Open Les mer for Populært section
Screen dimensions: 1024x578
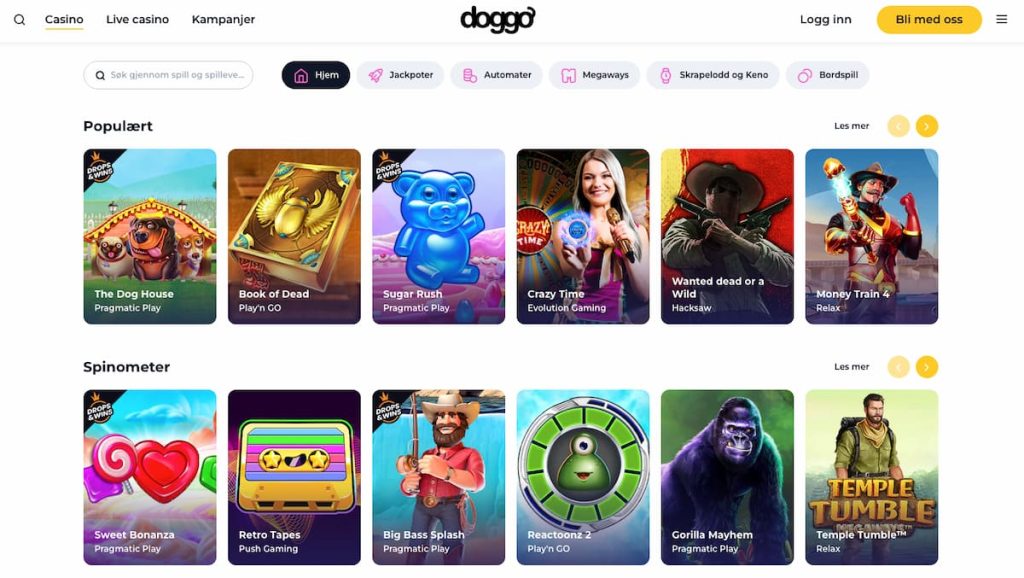[x=852, y=126]
